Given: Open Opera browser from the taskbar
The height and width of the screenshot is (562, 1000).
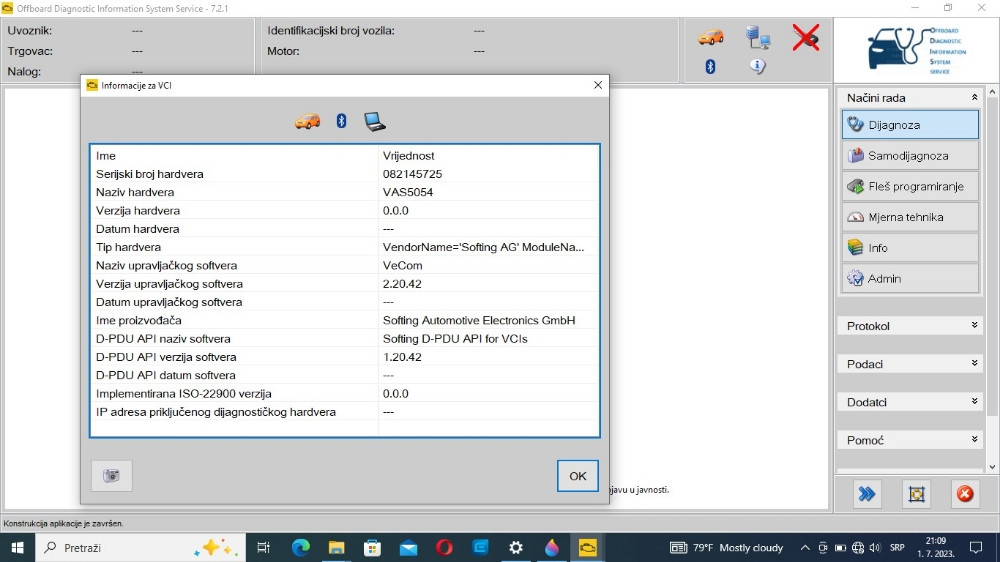Looking at the screenshot, I should coord(444,547).
